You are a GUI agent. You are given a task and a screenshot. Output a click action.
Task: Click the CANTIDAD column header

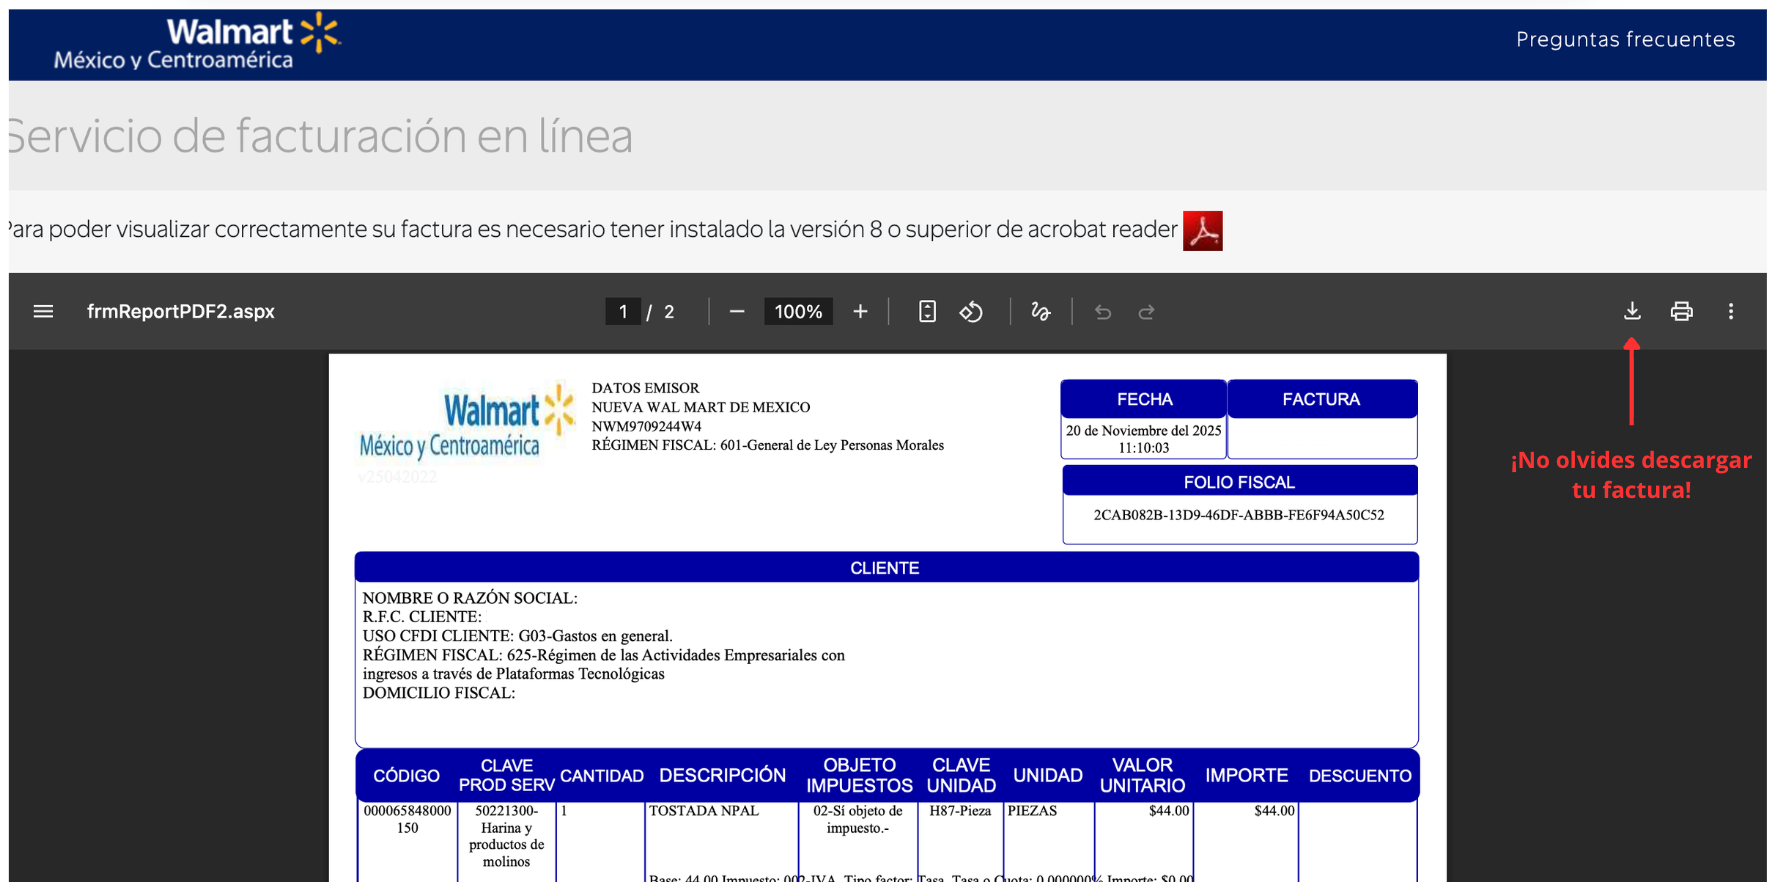click(x=602, y=776)
